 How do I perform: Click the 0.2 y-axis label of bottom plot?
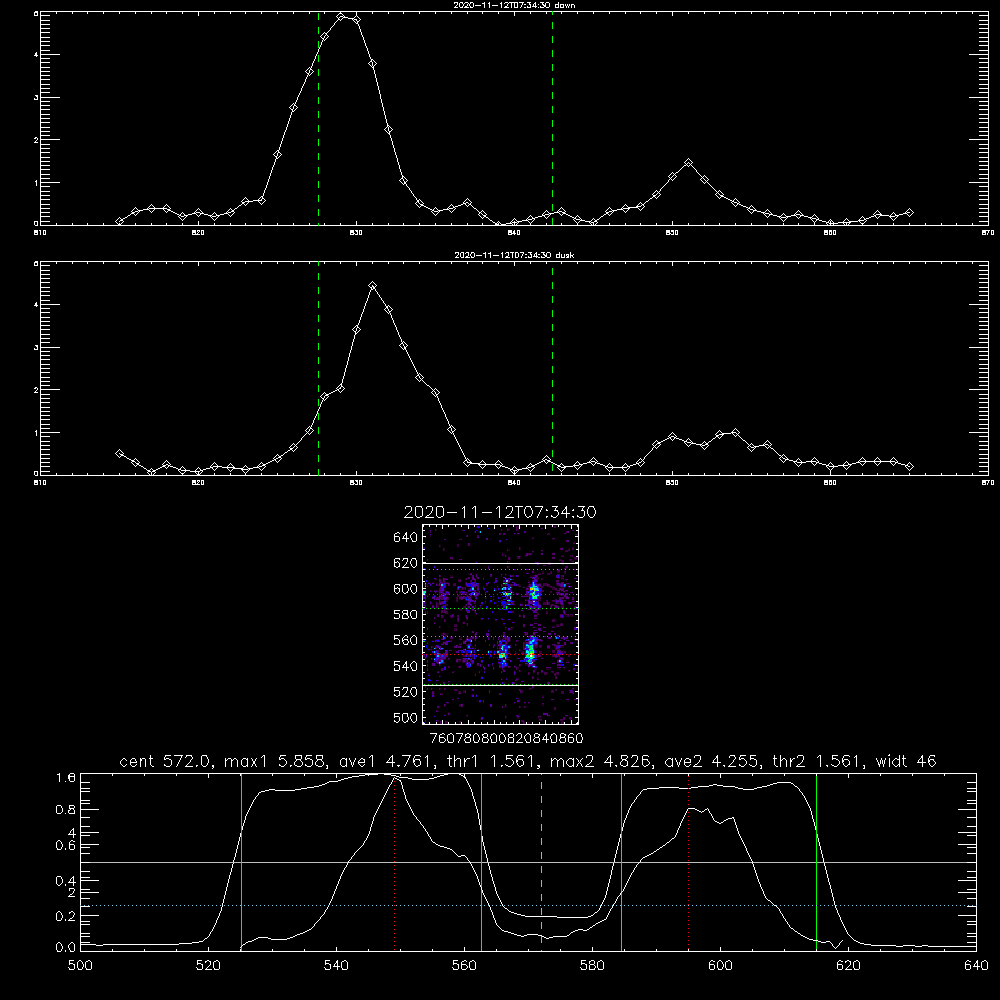[x=66, y=916]
